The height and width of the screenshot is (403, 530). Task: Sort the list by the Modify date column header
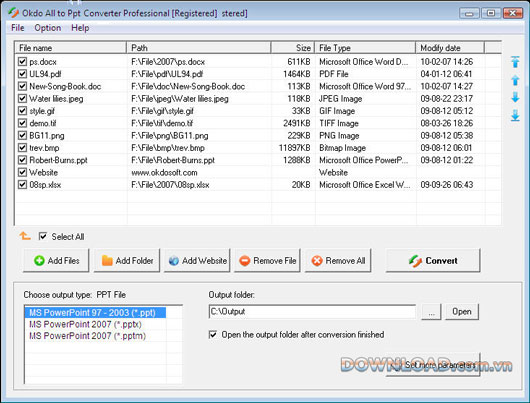[450, 48]
